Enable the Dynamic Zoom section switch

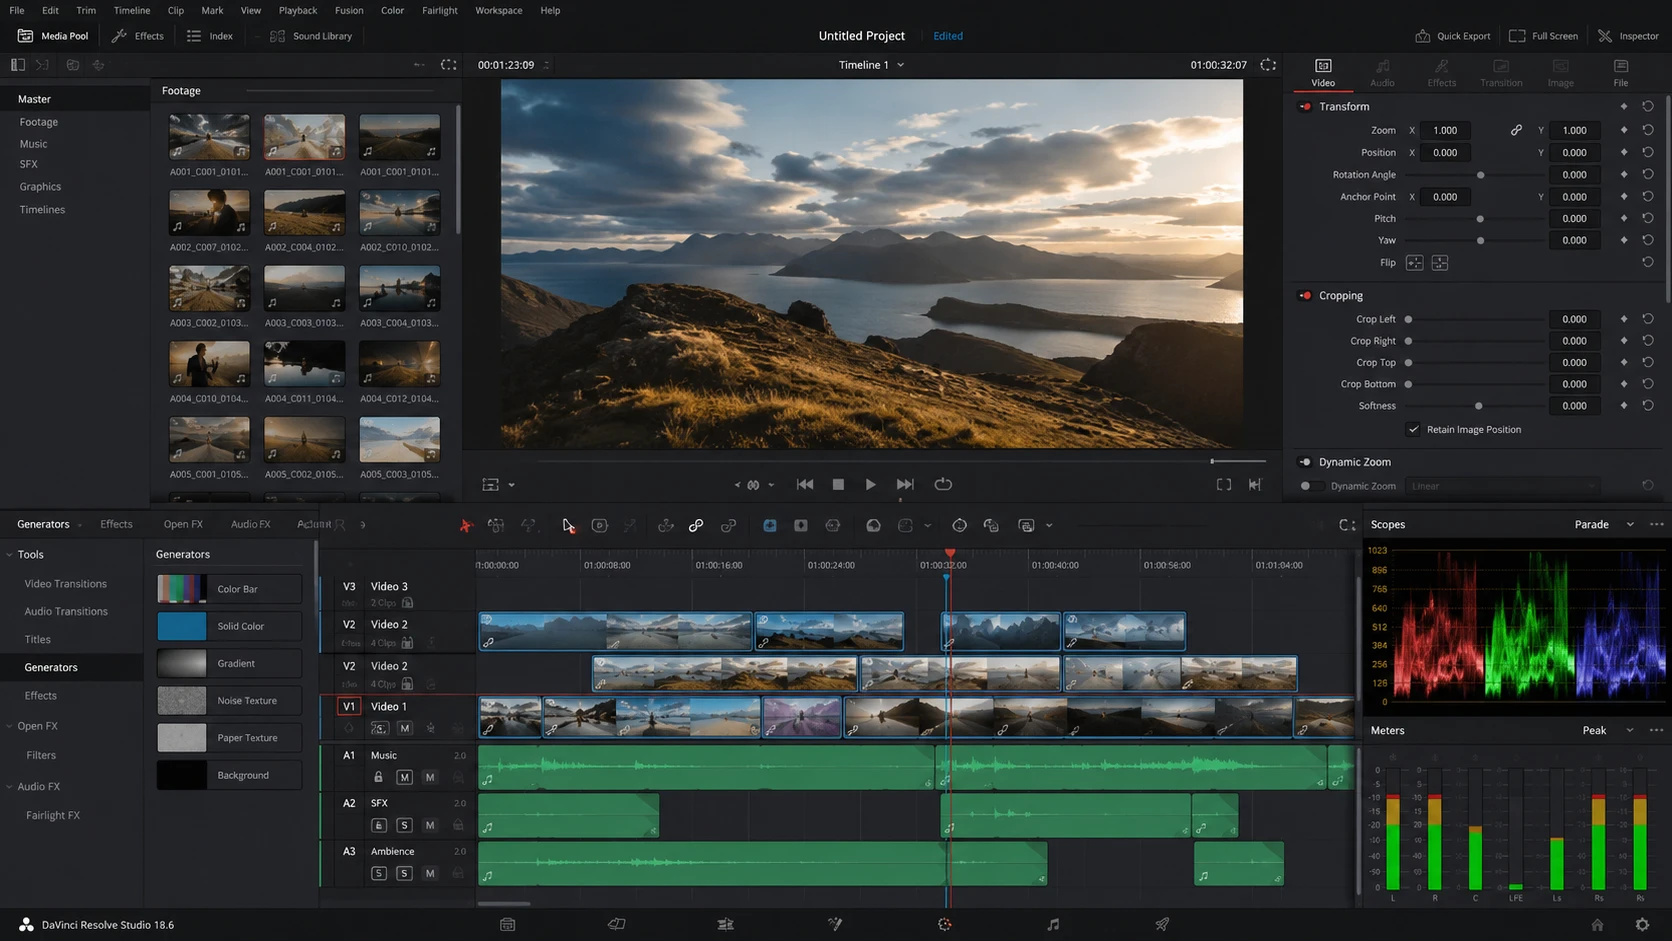tap(1305, 462)
